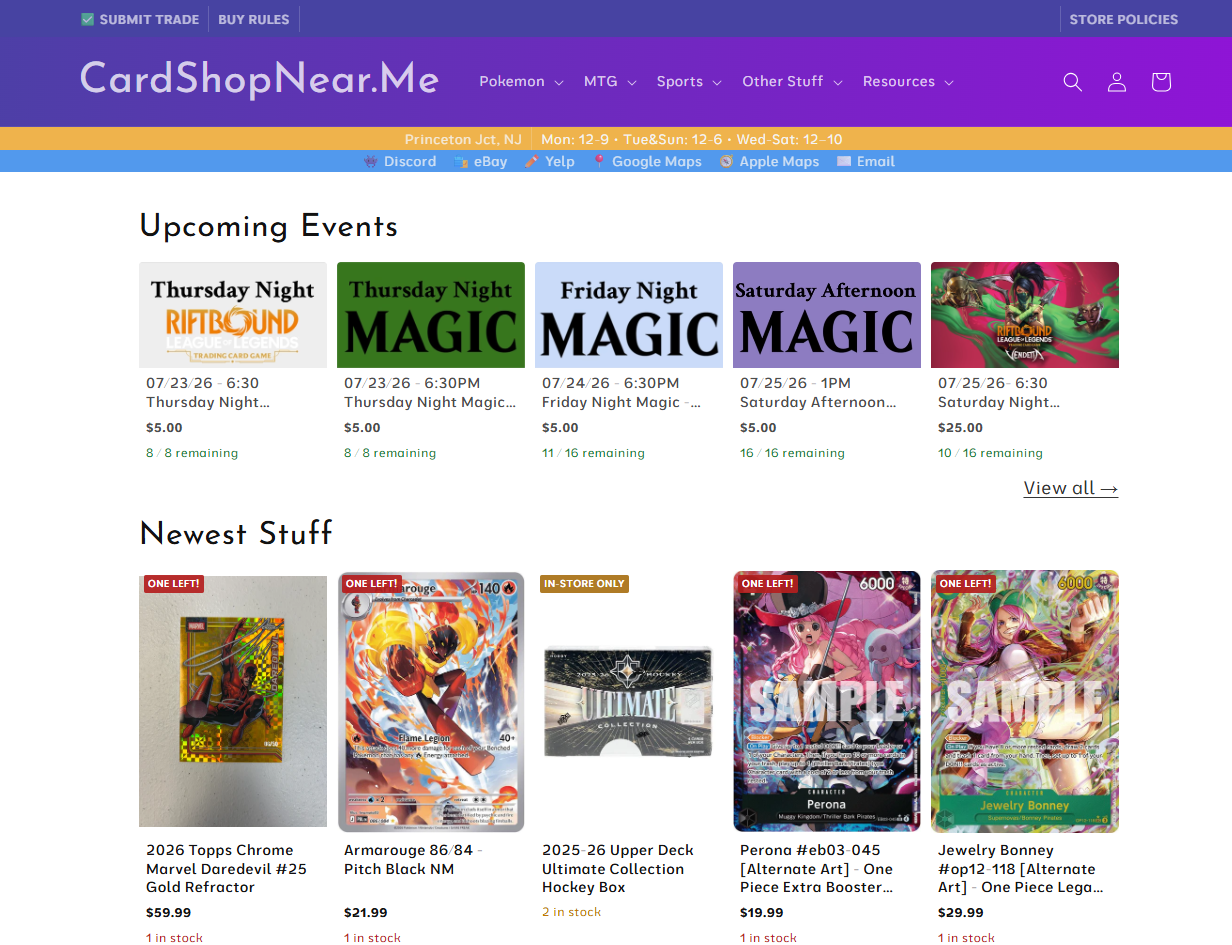Click the store hours text in banner
The image size is (1232, 945).
[692, 139]
